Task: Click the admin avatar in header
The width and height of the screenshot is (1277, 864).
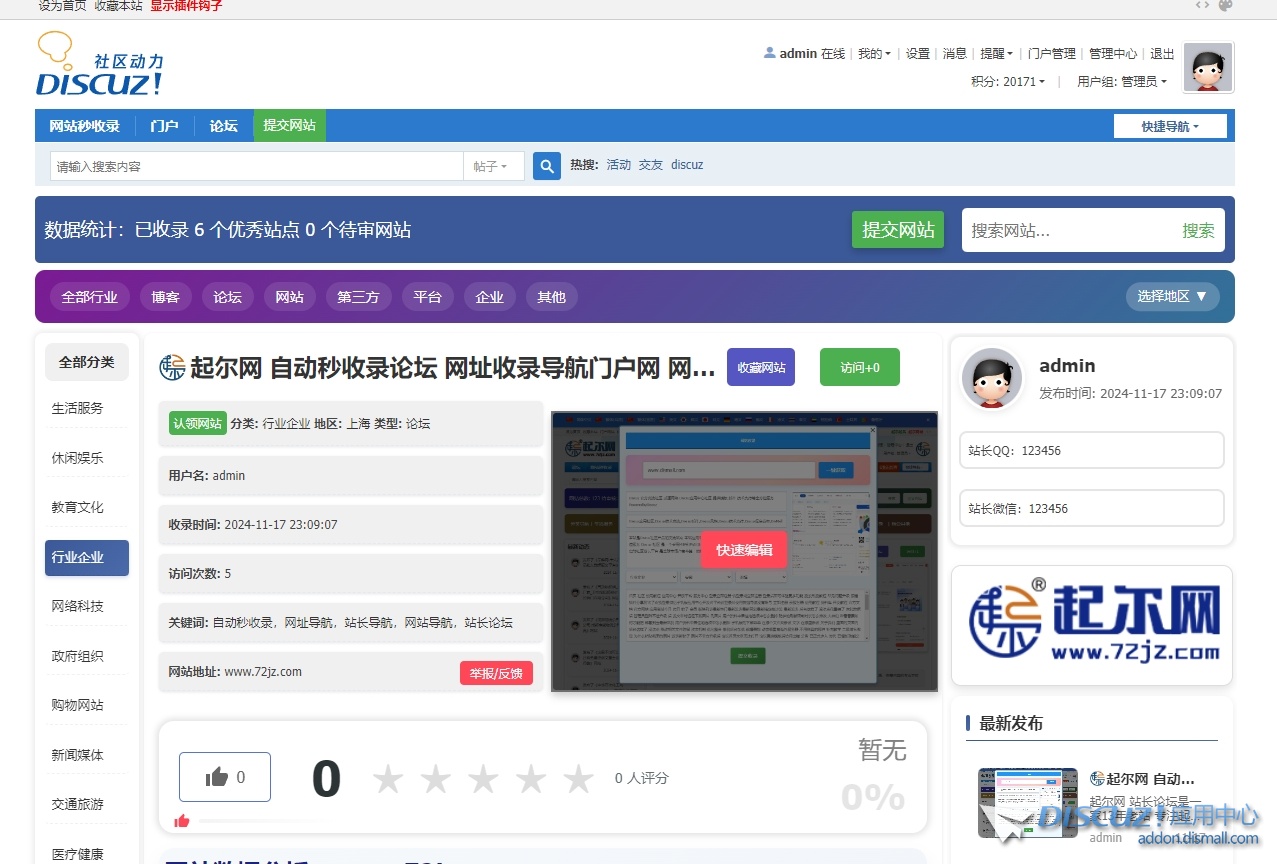Action: (x=1208, y=68)
